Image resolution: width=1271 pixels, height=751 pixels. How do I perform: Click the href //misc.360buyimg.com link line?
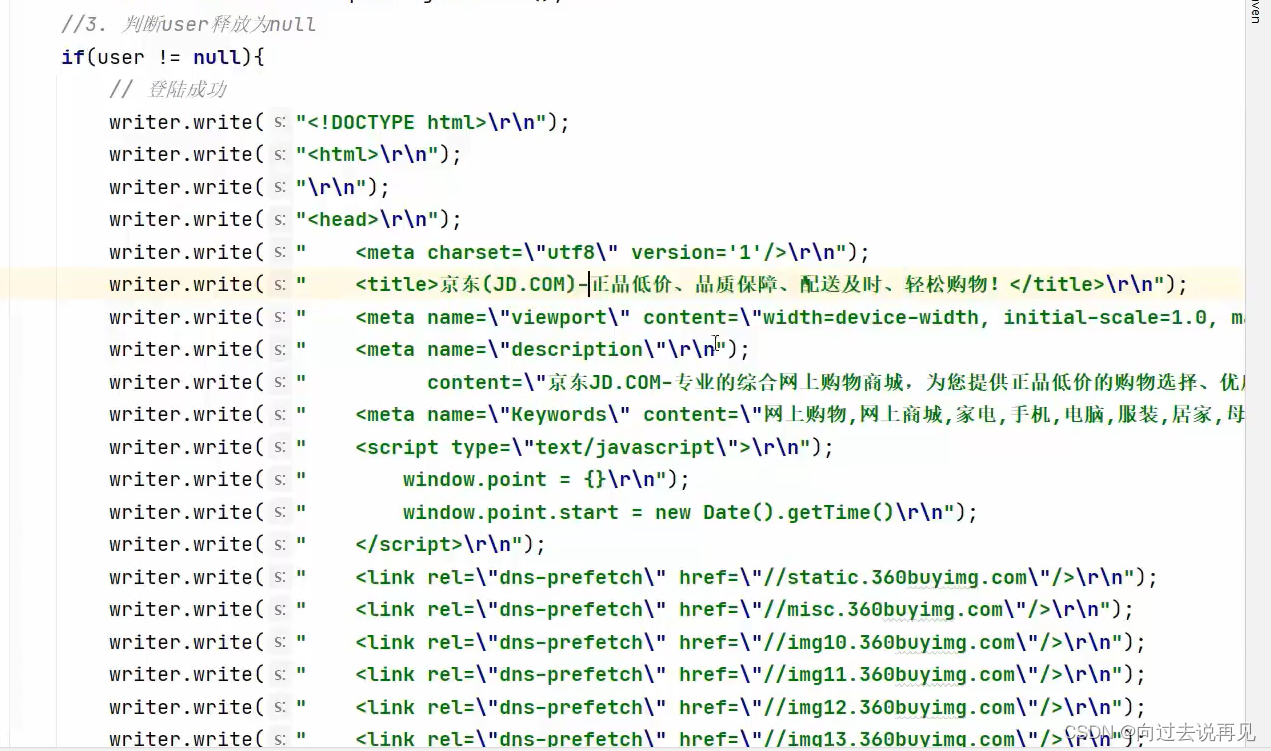[703, 609]
